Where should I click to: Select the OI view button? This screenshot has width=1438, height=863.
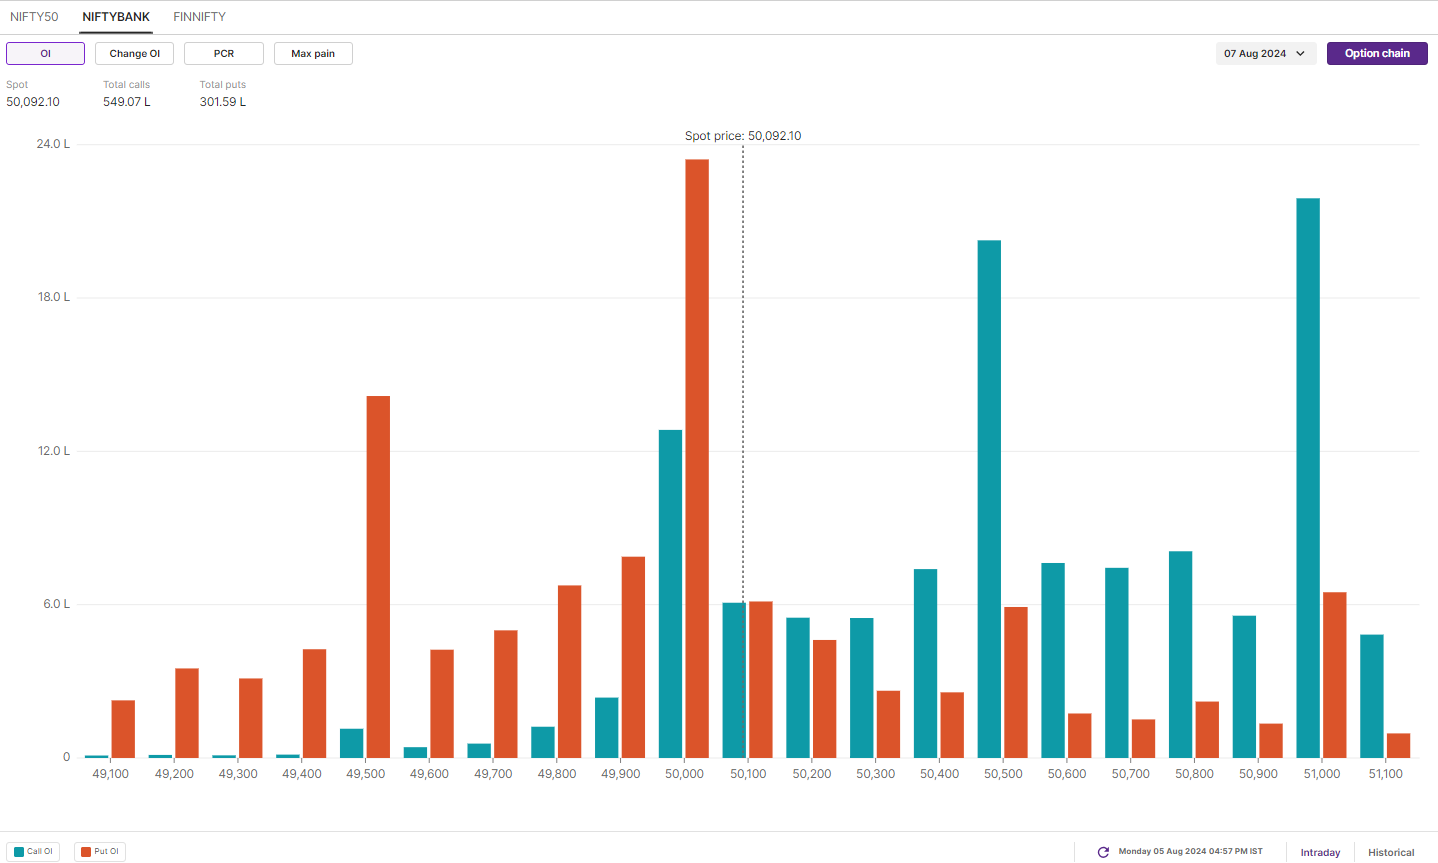[45, 54]
